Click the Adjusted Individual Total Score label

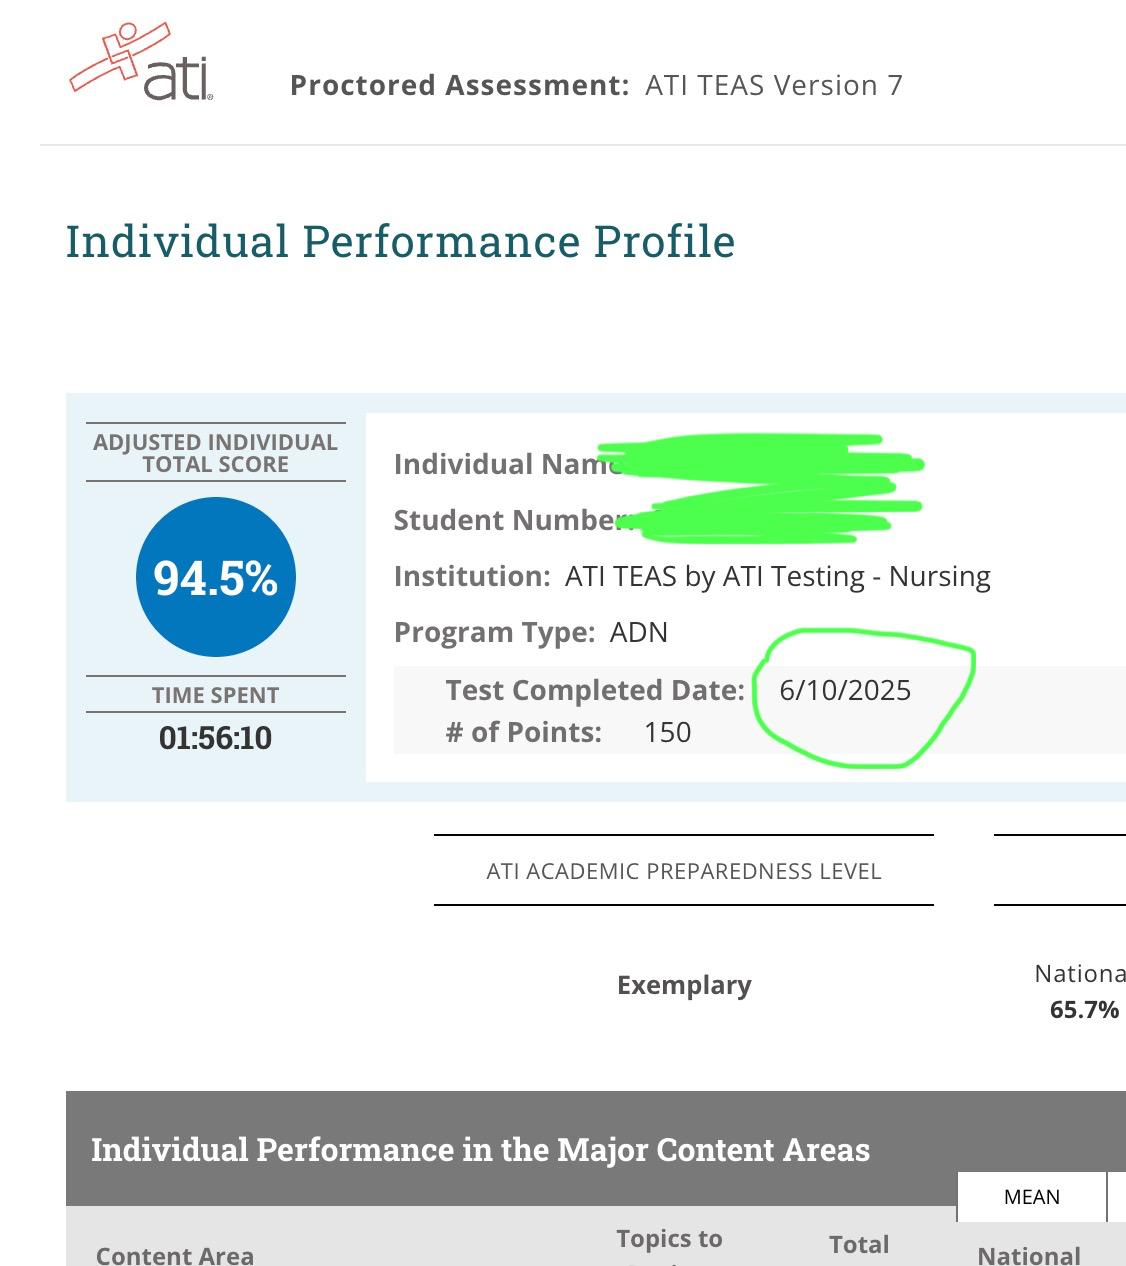pos(215,453)
